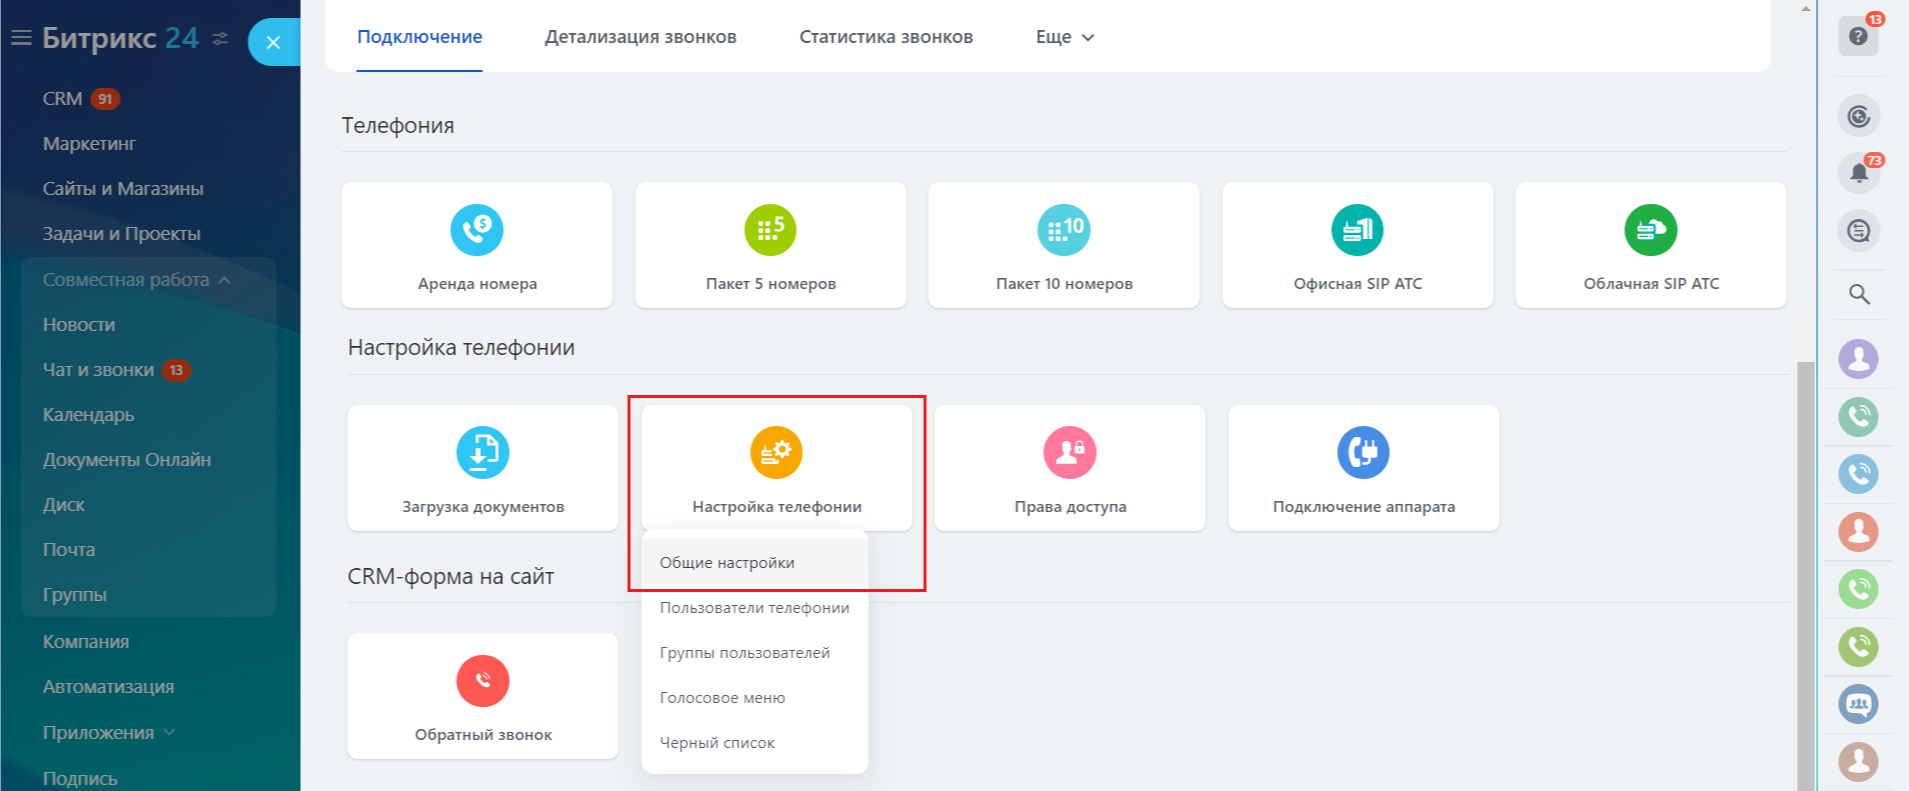Select Общие настройки from dropdown menu
This screenshot has width=1909, height=791.
727,563
